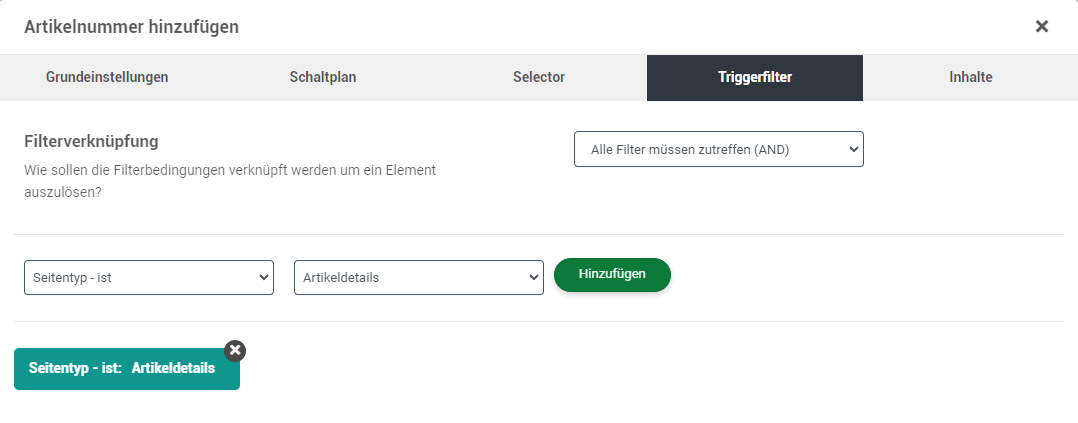Click the Artikeldetails value in the teal tag
The height and width of the screenshot is (423, 1078).
[173, 368]
